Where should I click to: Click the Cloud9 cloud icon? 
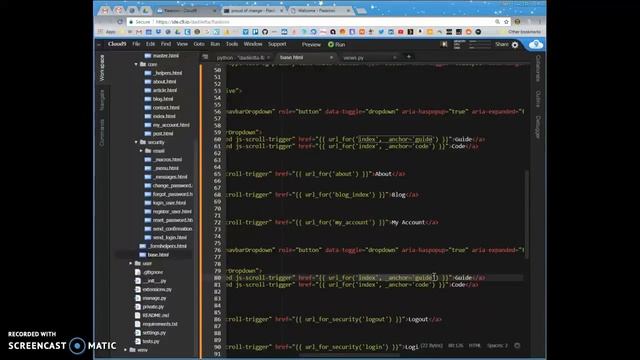536,44
